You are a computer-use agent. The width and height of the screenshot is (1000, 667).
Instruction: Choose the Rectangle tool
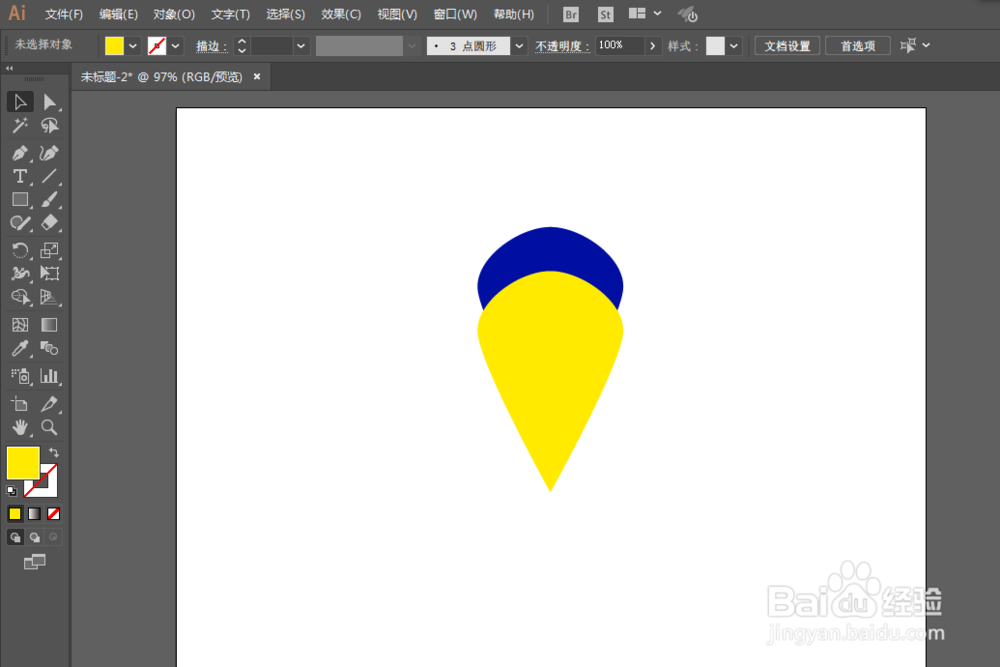pyautogui.click(x=20, y=200)
